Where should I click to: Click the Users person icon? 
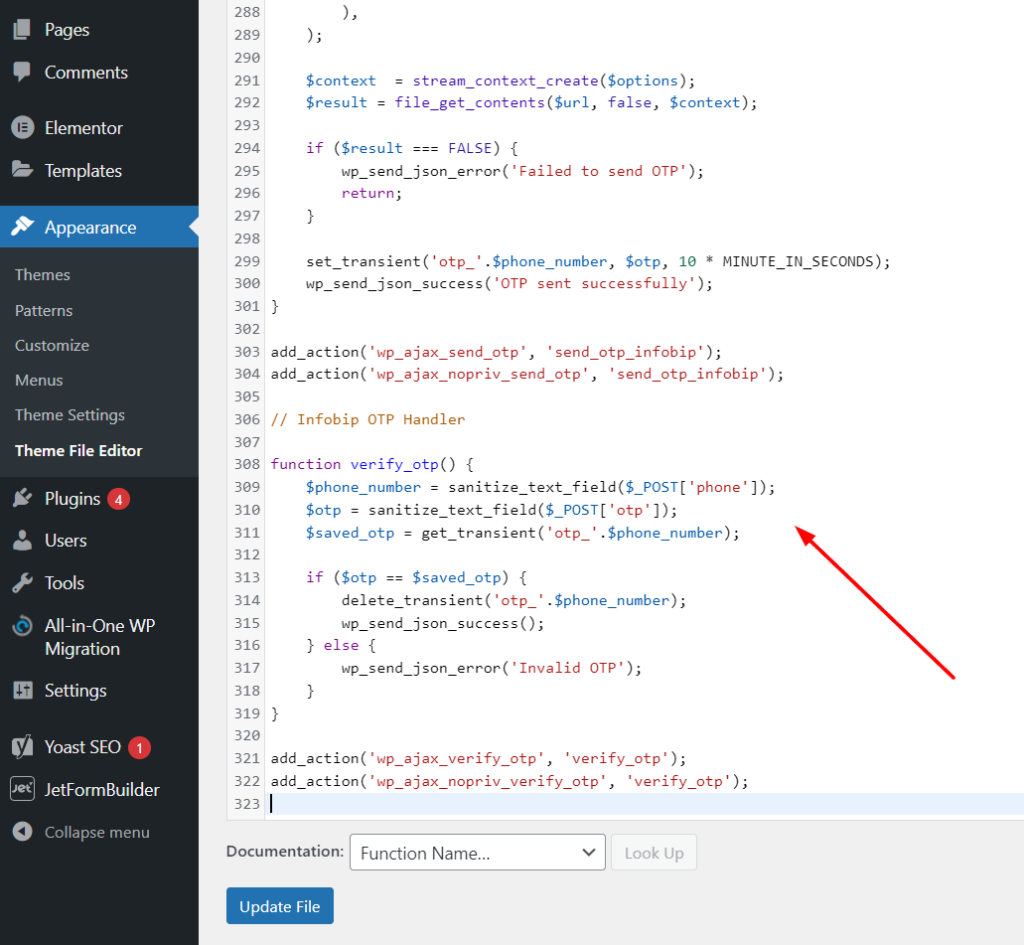click(x=22, y=541)
